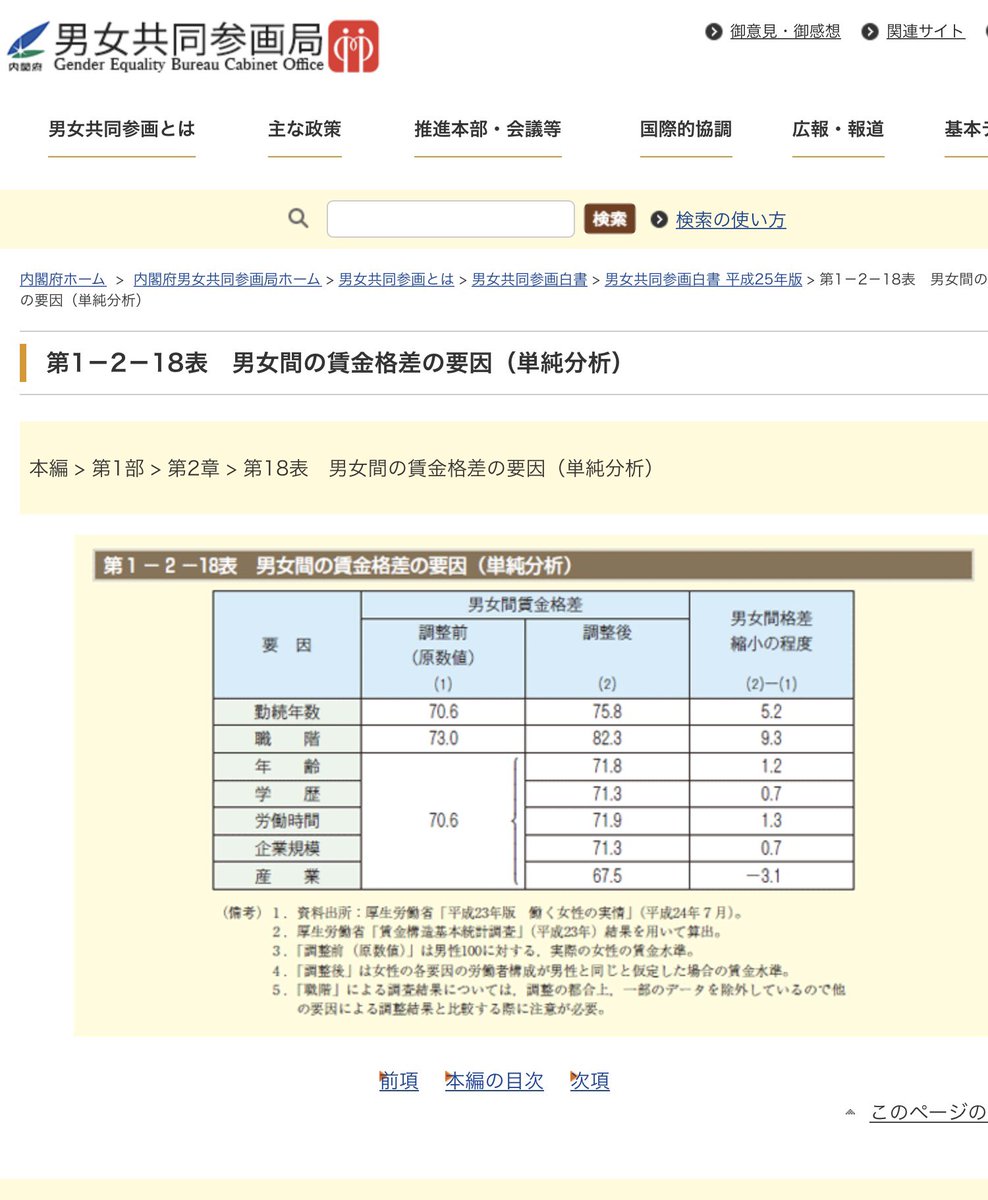Click the red emblem beside the bureau name
Screen dimensions: 988x1200
pyautogui.click(x=354, y=47)
